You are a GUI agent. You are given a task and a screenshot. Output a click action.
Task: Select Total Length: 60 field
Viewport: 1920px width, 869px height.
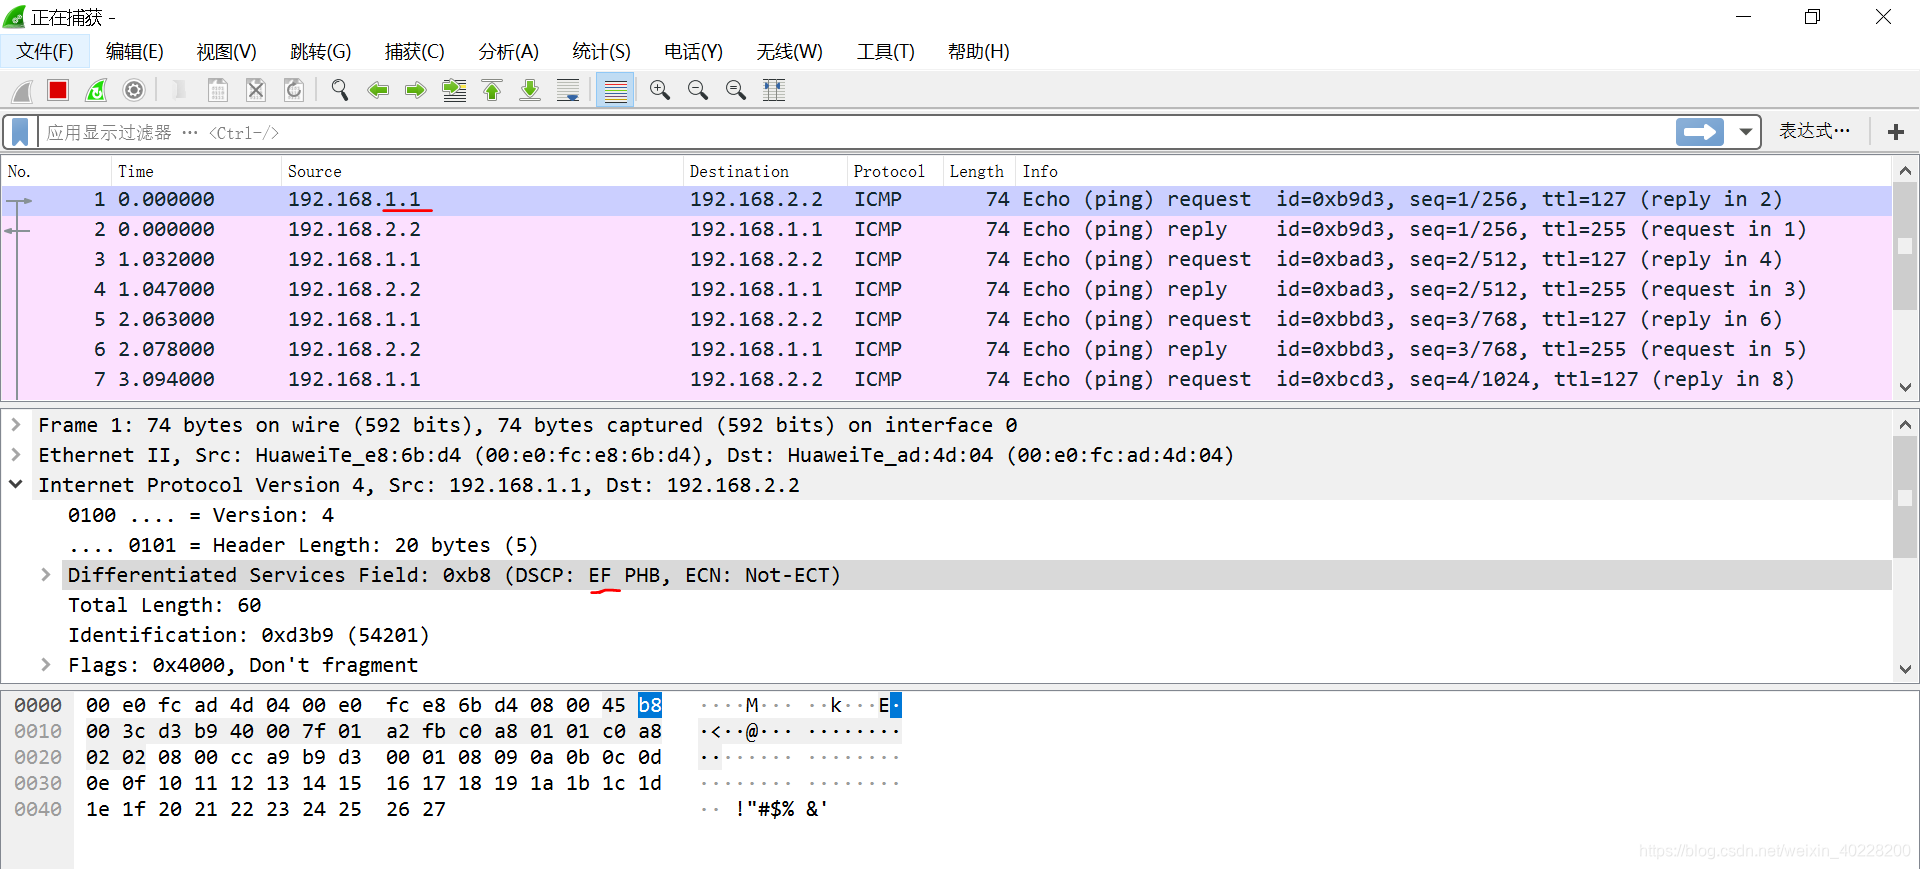tap(164, 605)
